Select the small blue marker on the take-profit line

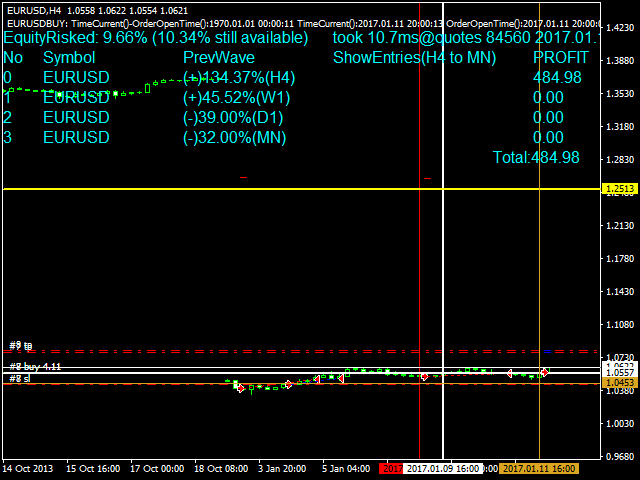pyautogui.click(x=547, y=351)
